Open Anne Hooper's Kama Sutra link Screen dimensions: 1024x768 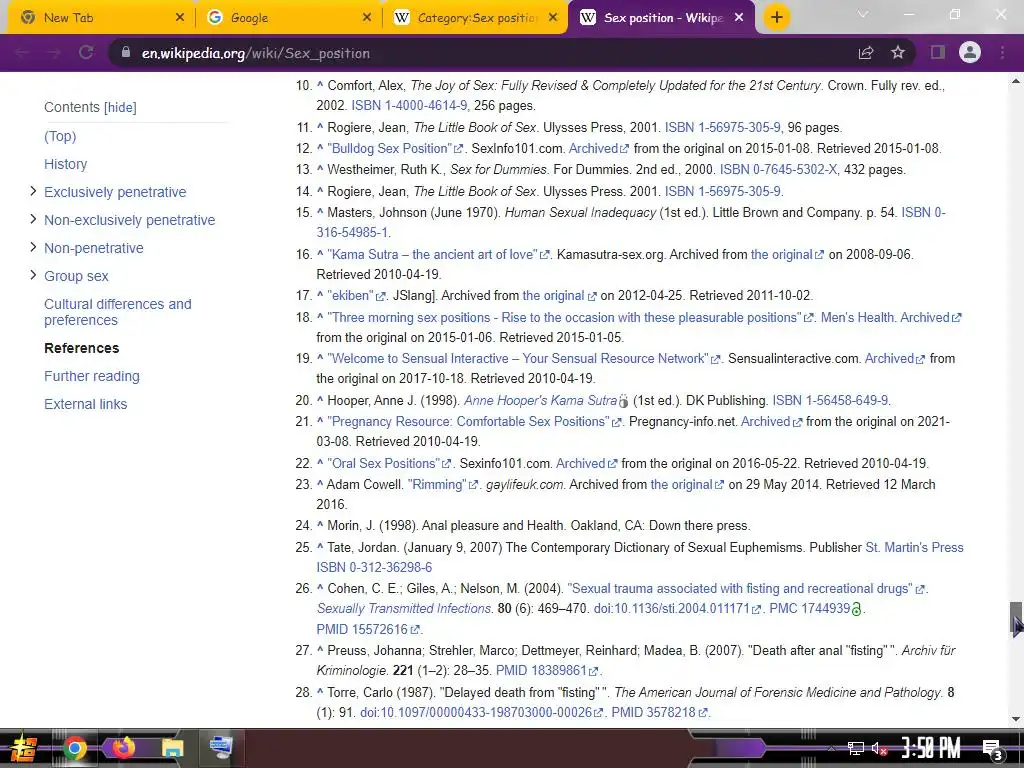pos(540,400)
